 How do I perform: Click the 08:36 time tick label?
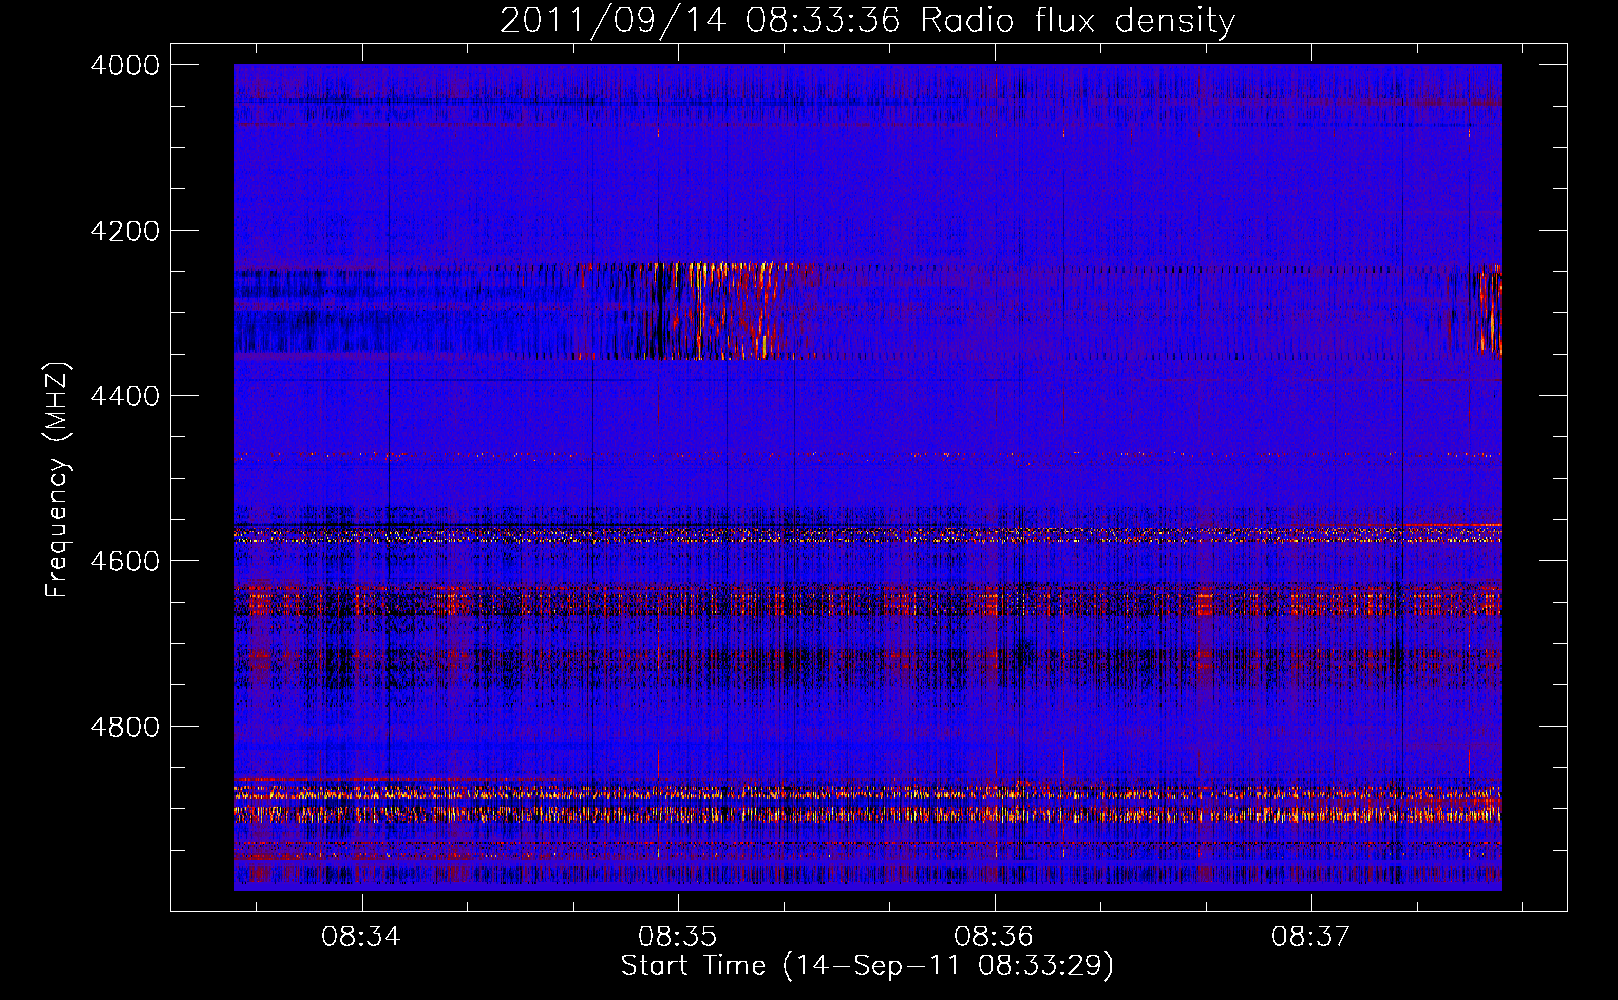tap(994, 937)
